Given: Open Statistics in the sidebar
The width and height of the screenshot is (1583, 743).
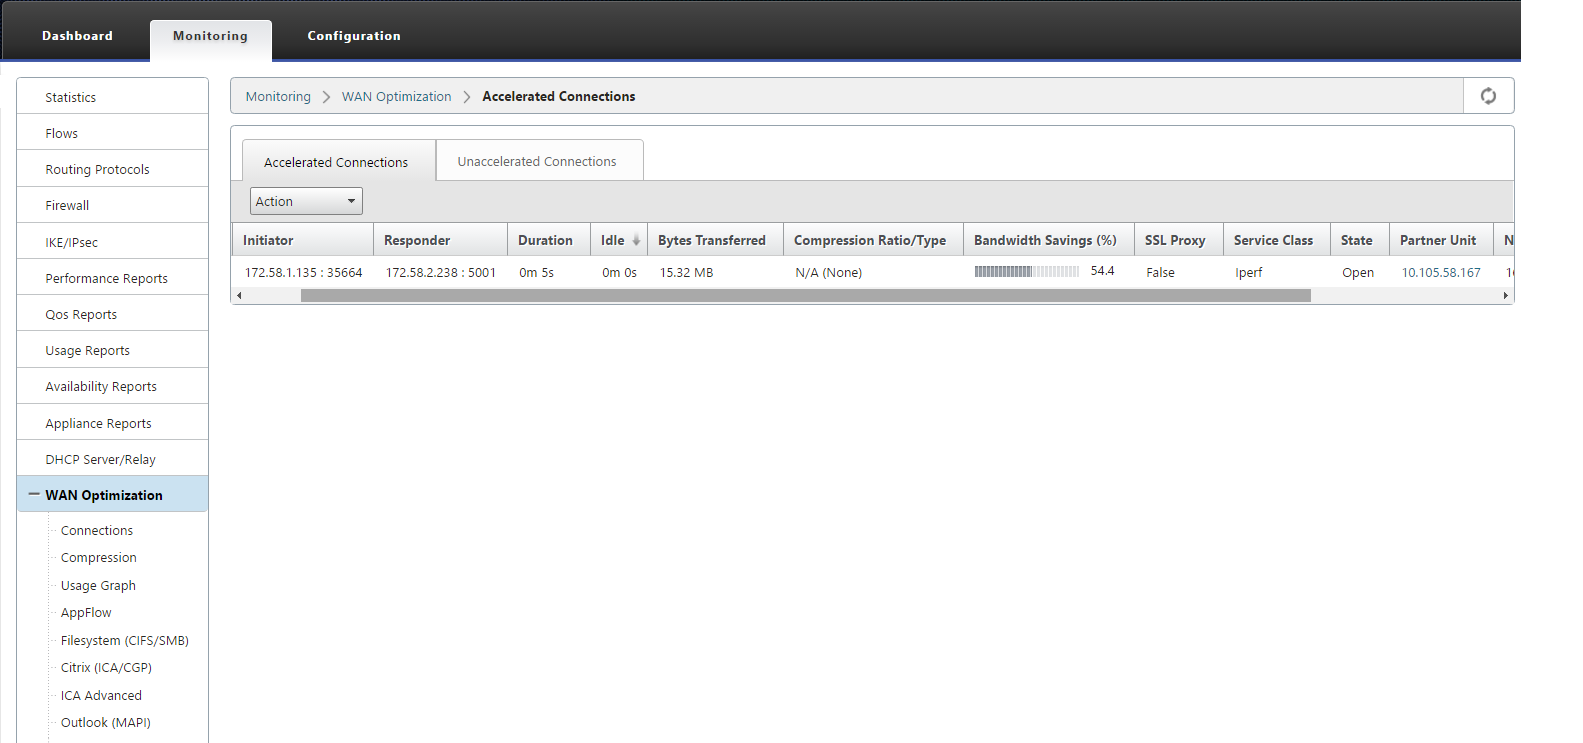Looking at the screenshot, I should pyautogui.click(x=112, y=97).
